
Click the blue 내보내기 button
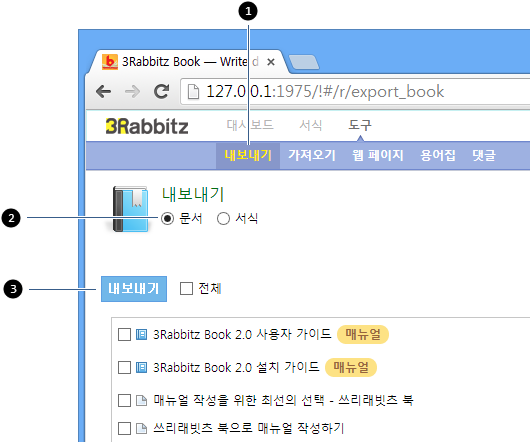coord(134,289)
